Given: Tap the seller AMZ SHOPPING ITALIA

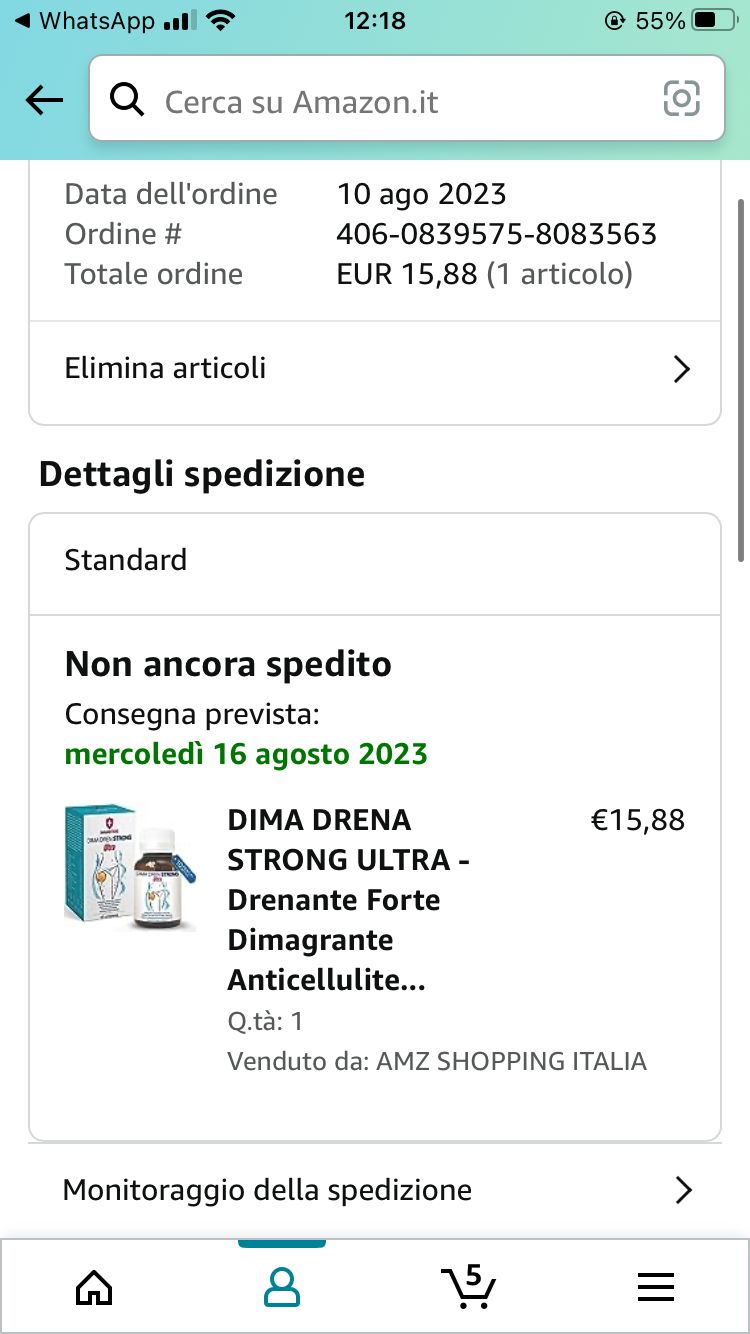Looking at the screenshot, I should pyautogui.click(x=511, y=1061).
